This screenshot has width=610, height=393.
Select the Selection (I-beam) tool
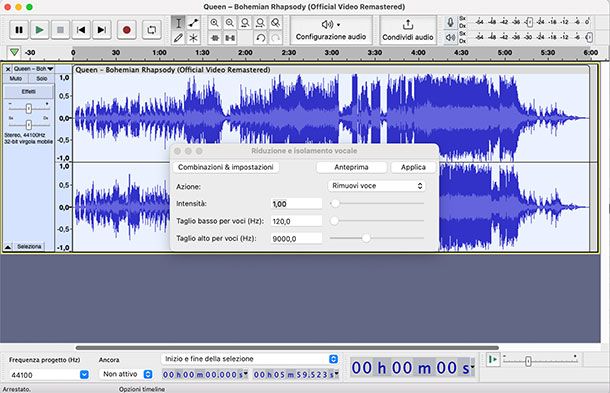[x=178, y=23]
